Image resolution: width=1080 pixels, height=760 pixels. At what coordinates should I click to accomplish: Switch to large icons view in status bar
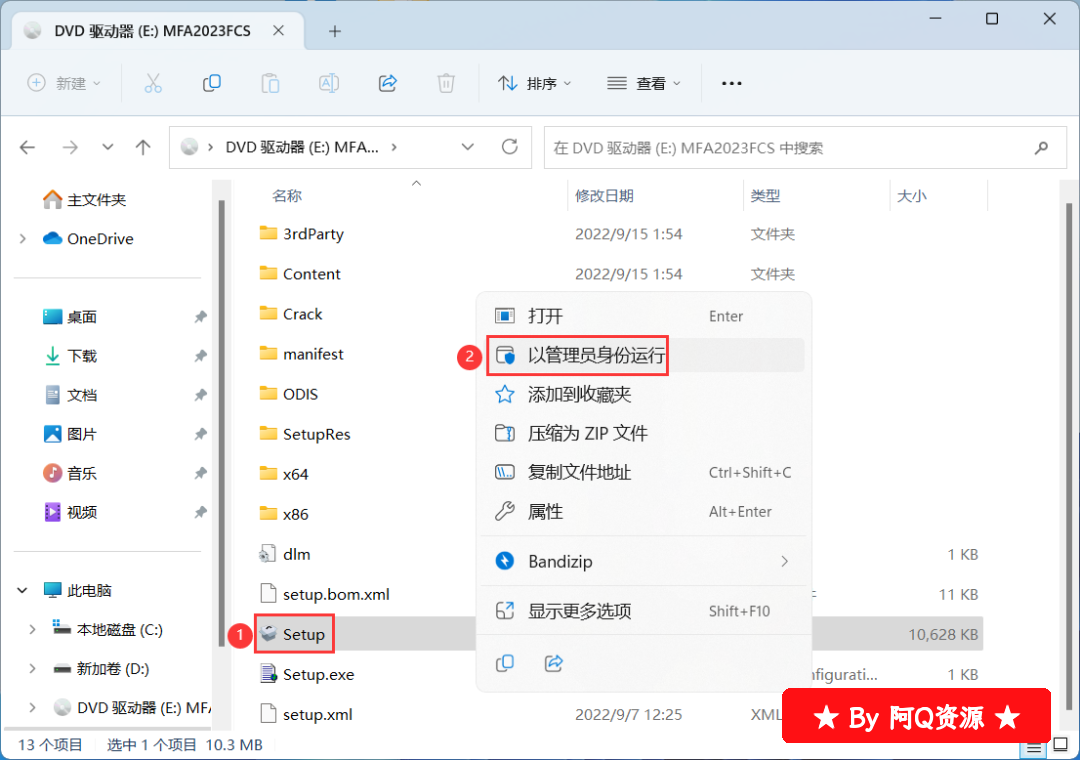click(1061, 746)
